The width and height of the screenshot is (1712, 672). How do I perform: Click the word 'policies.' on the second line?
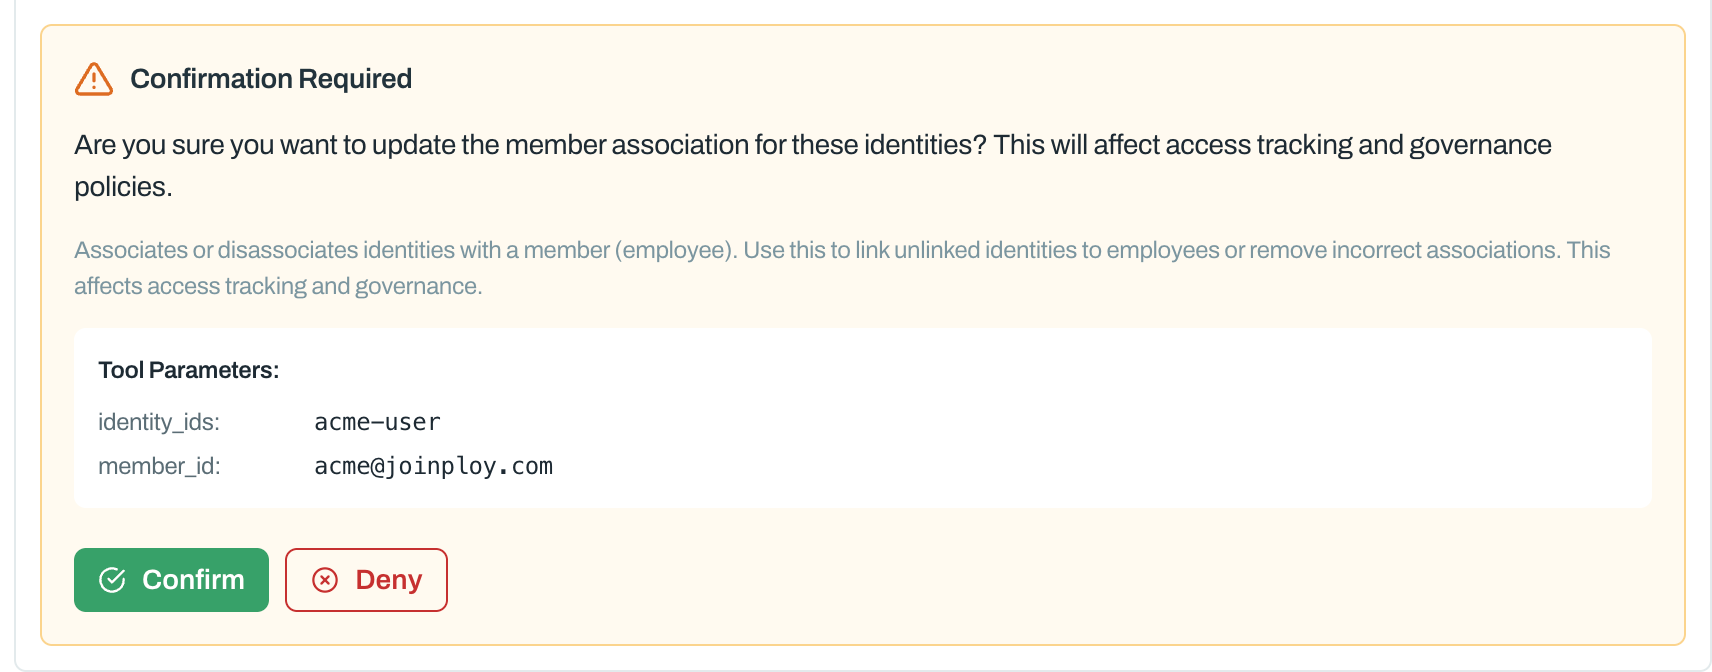pos(123,187)
